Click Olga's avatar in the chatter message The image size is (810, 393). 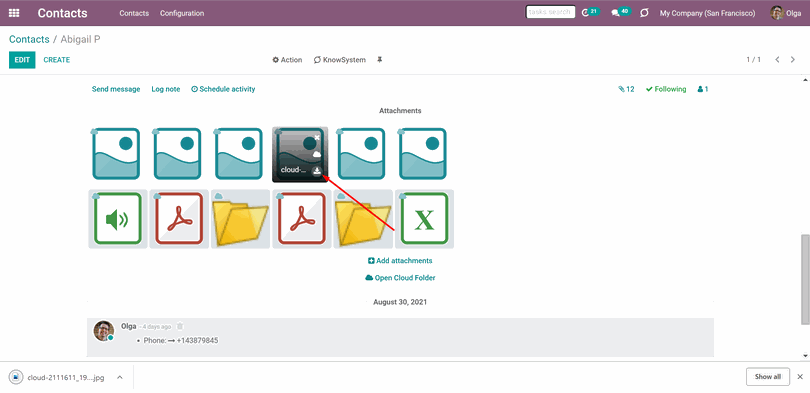pyautogui.click(x=104, y=331)
